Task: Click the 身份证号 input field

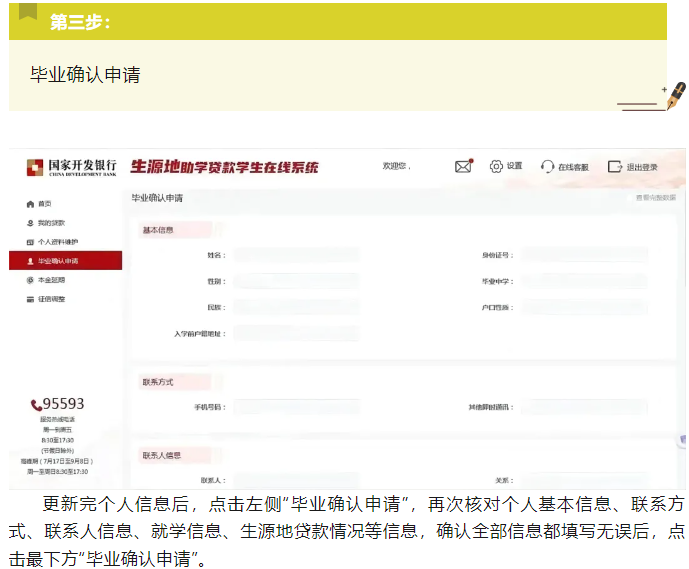Action: [584, 255]
